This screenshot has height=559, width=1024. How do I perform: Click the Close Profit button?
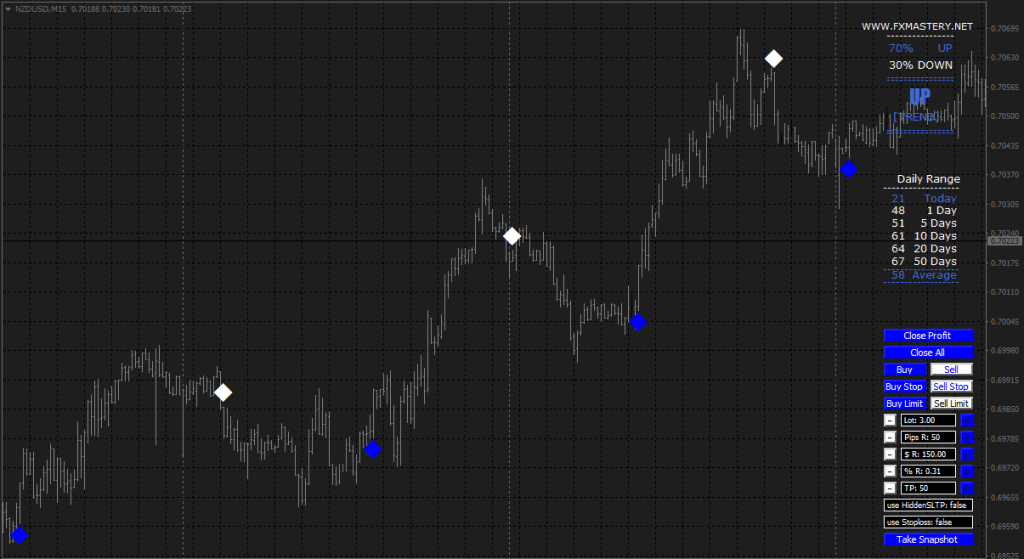(928, 336)
